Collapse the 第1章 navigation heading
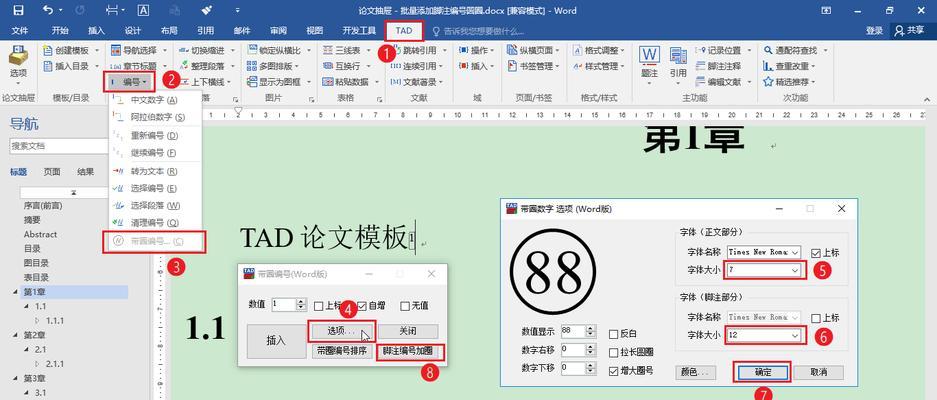937x400 pixels. [x=15, y=292]
